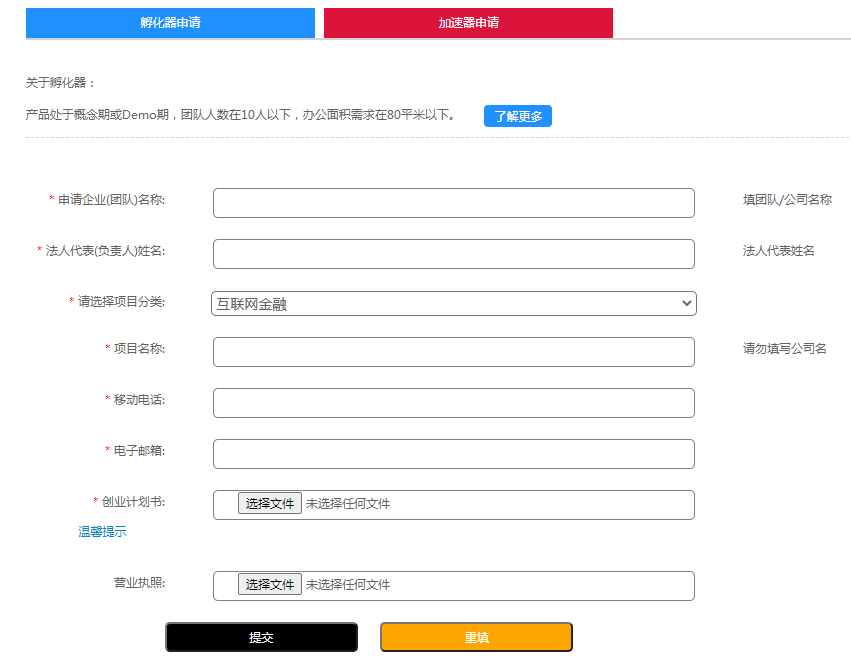Focus the 申请企业(团队)名称 input field
This screenshot has width=851, height=660.
[454, 203]
